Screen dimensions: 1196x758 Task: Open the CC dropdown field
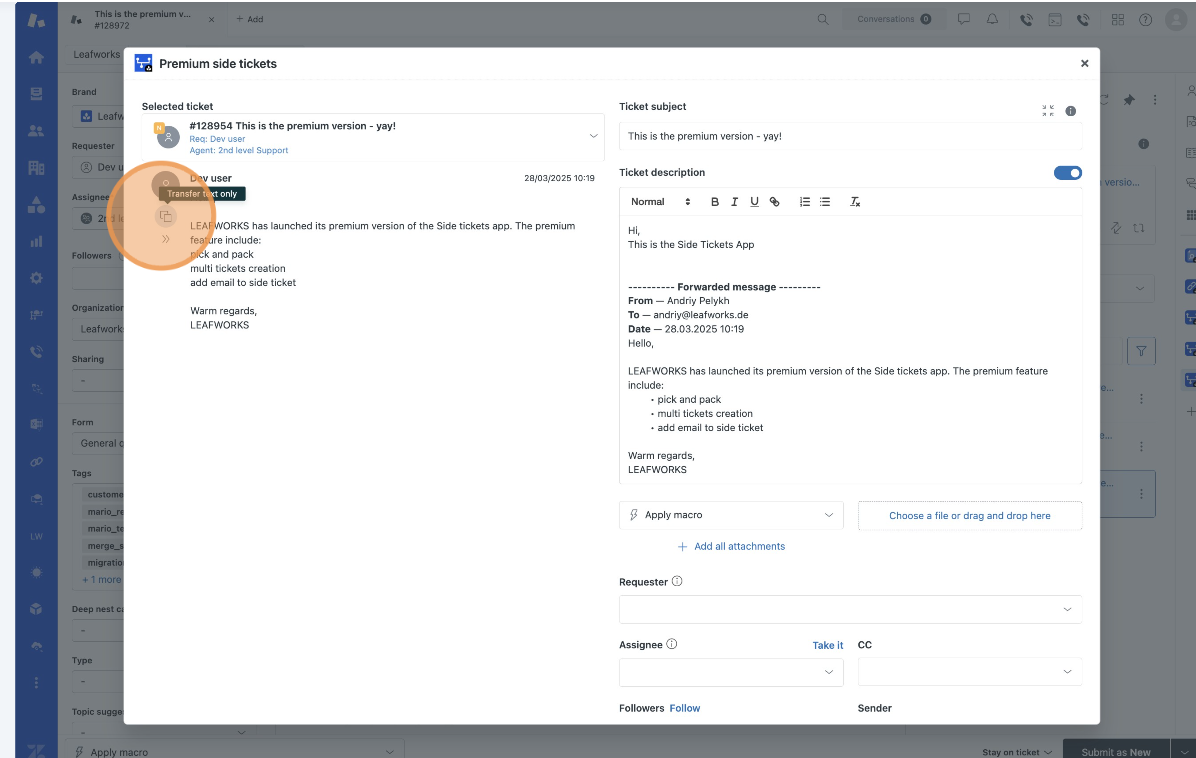(970, 672)
